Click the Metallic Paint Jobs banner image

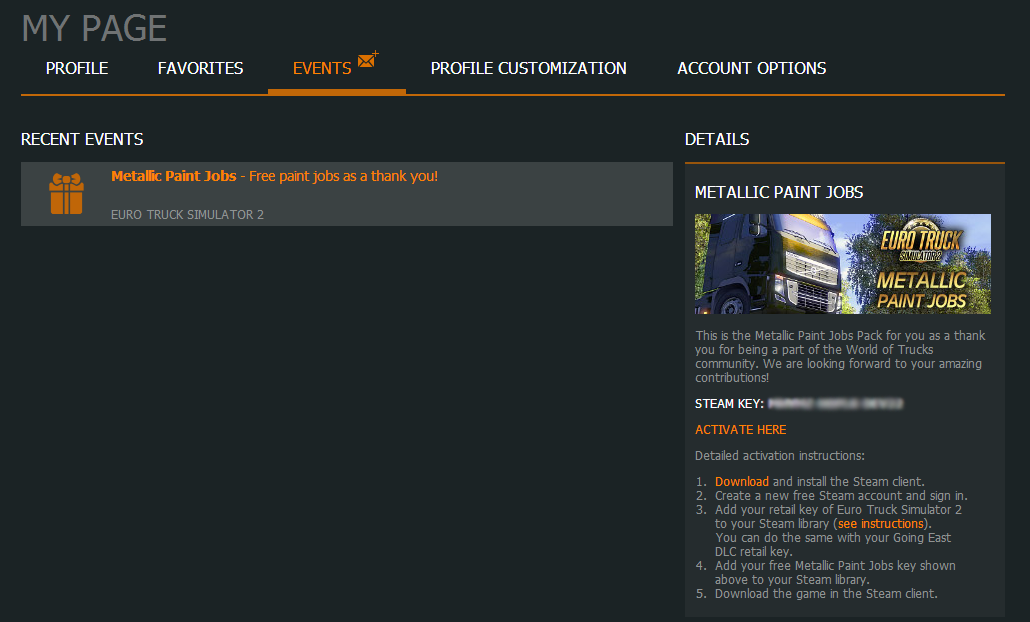[x=843, y=264]
